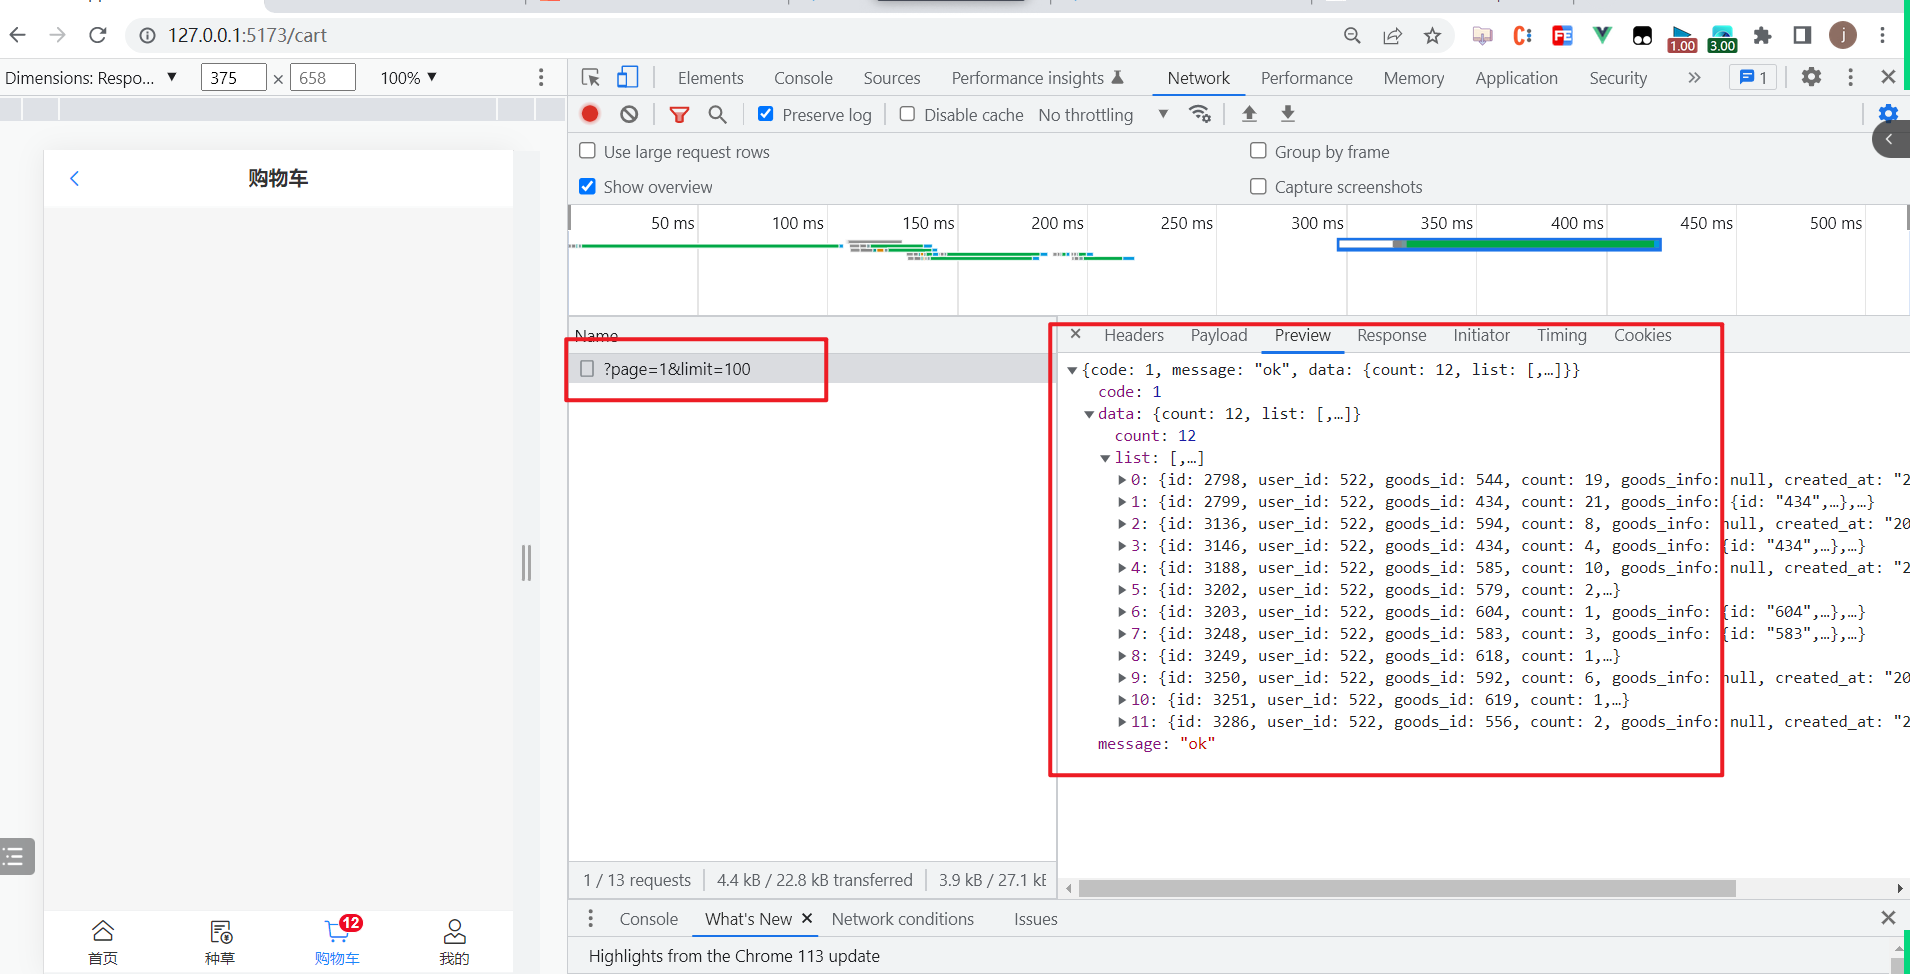
Task: Collapse the list array node
Action: 1105,458
